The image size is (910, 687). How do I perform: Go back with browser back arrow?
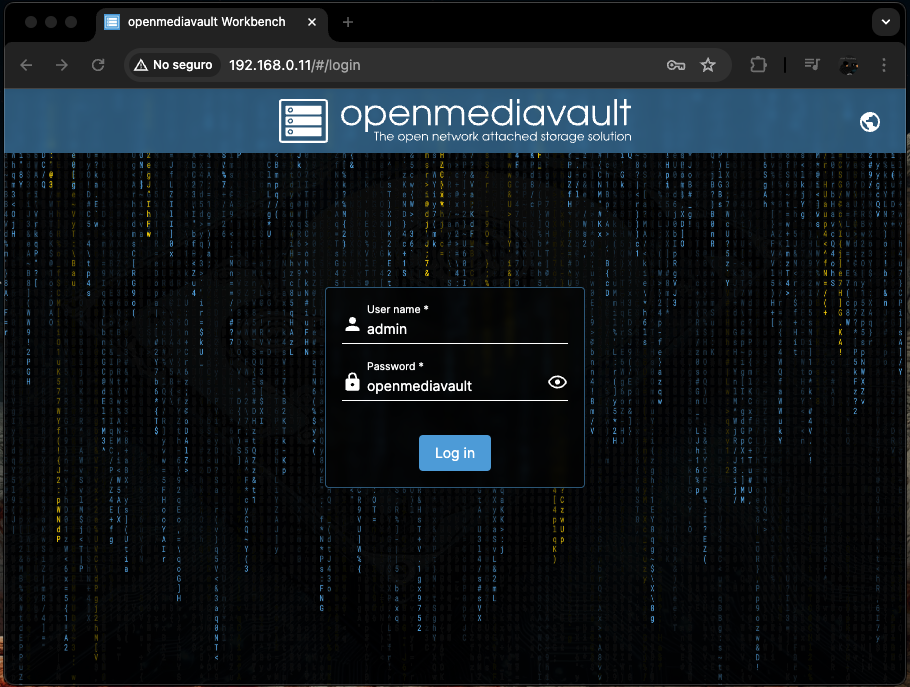tap(26, 65)
